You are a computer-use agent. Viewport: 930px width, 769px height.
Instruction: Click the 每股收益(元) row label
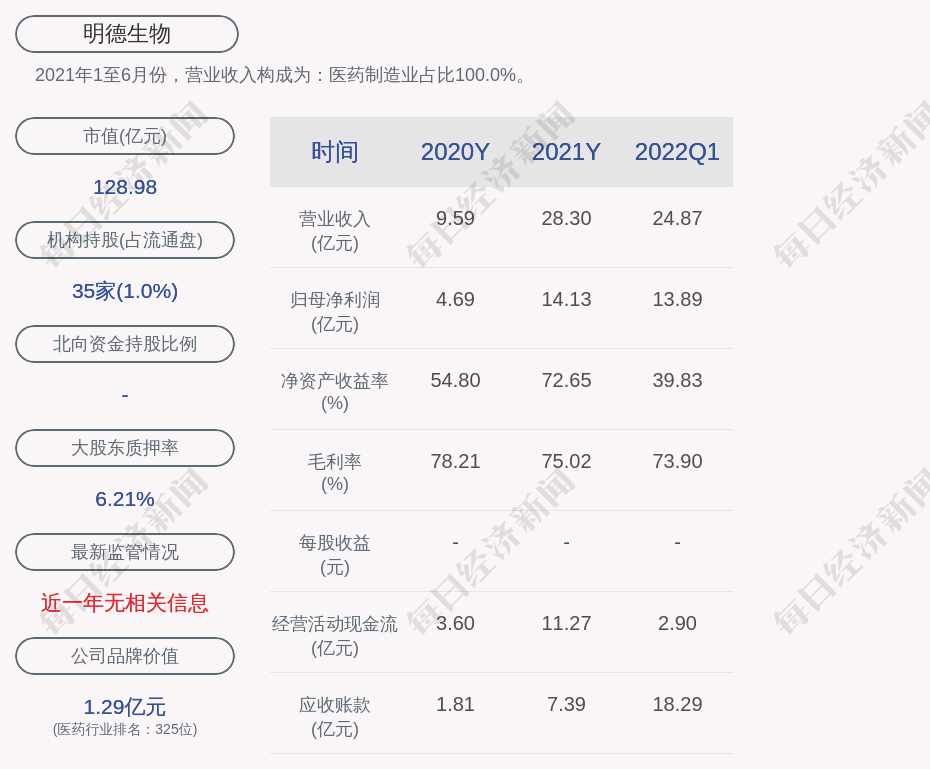(x=335, y=555)
